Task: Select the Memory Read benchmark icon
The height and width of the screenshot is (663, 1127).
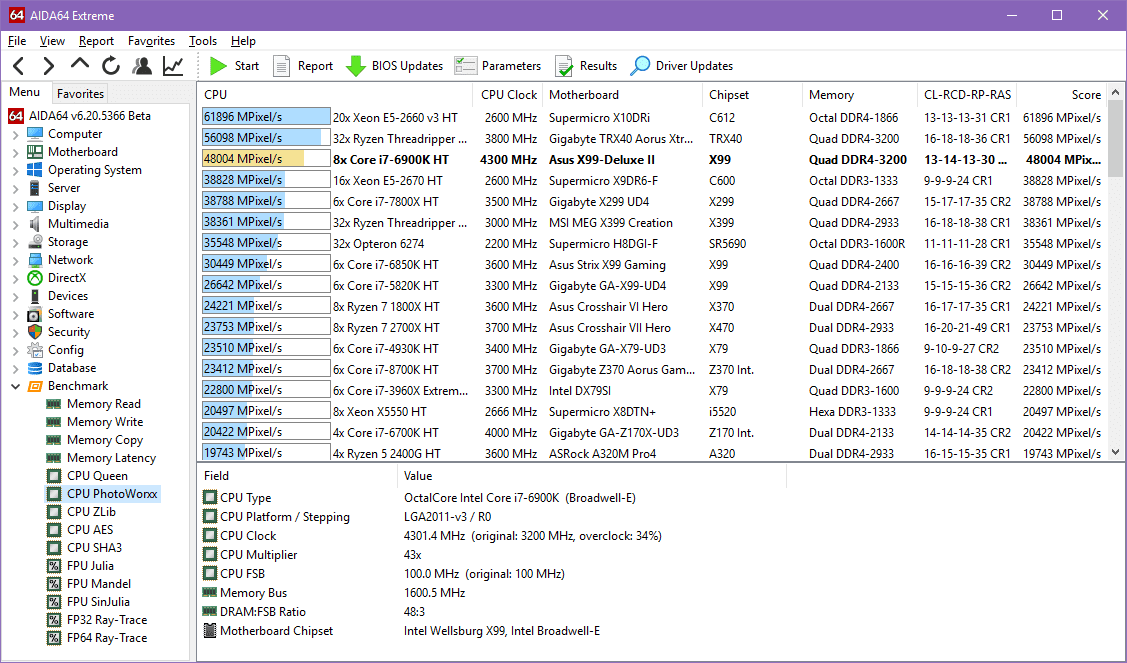Action: pos(54,404)
